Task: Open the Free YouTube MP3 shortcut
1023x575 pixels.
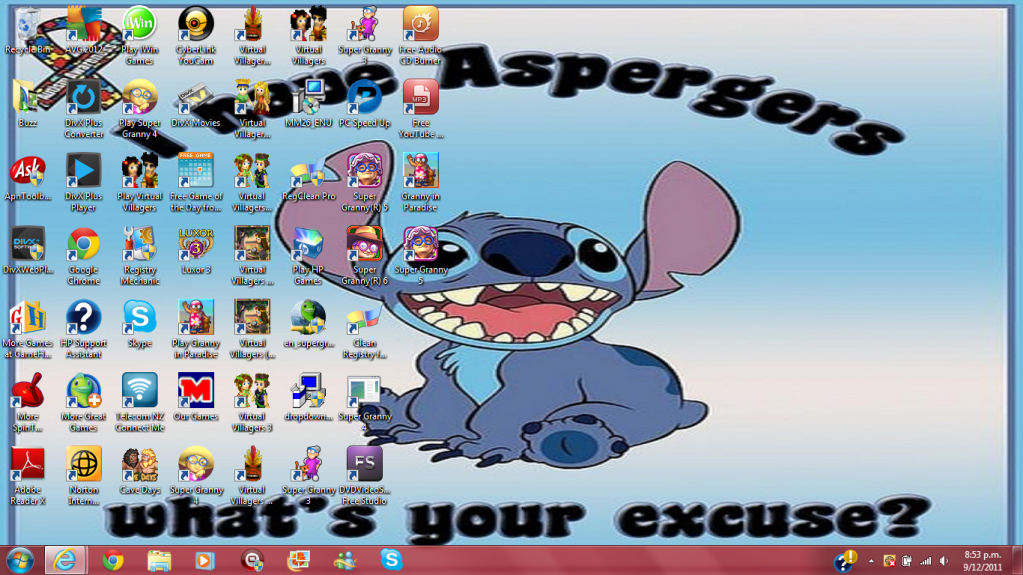Action: [421, 109]
